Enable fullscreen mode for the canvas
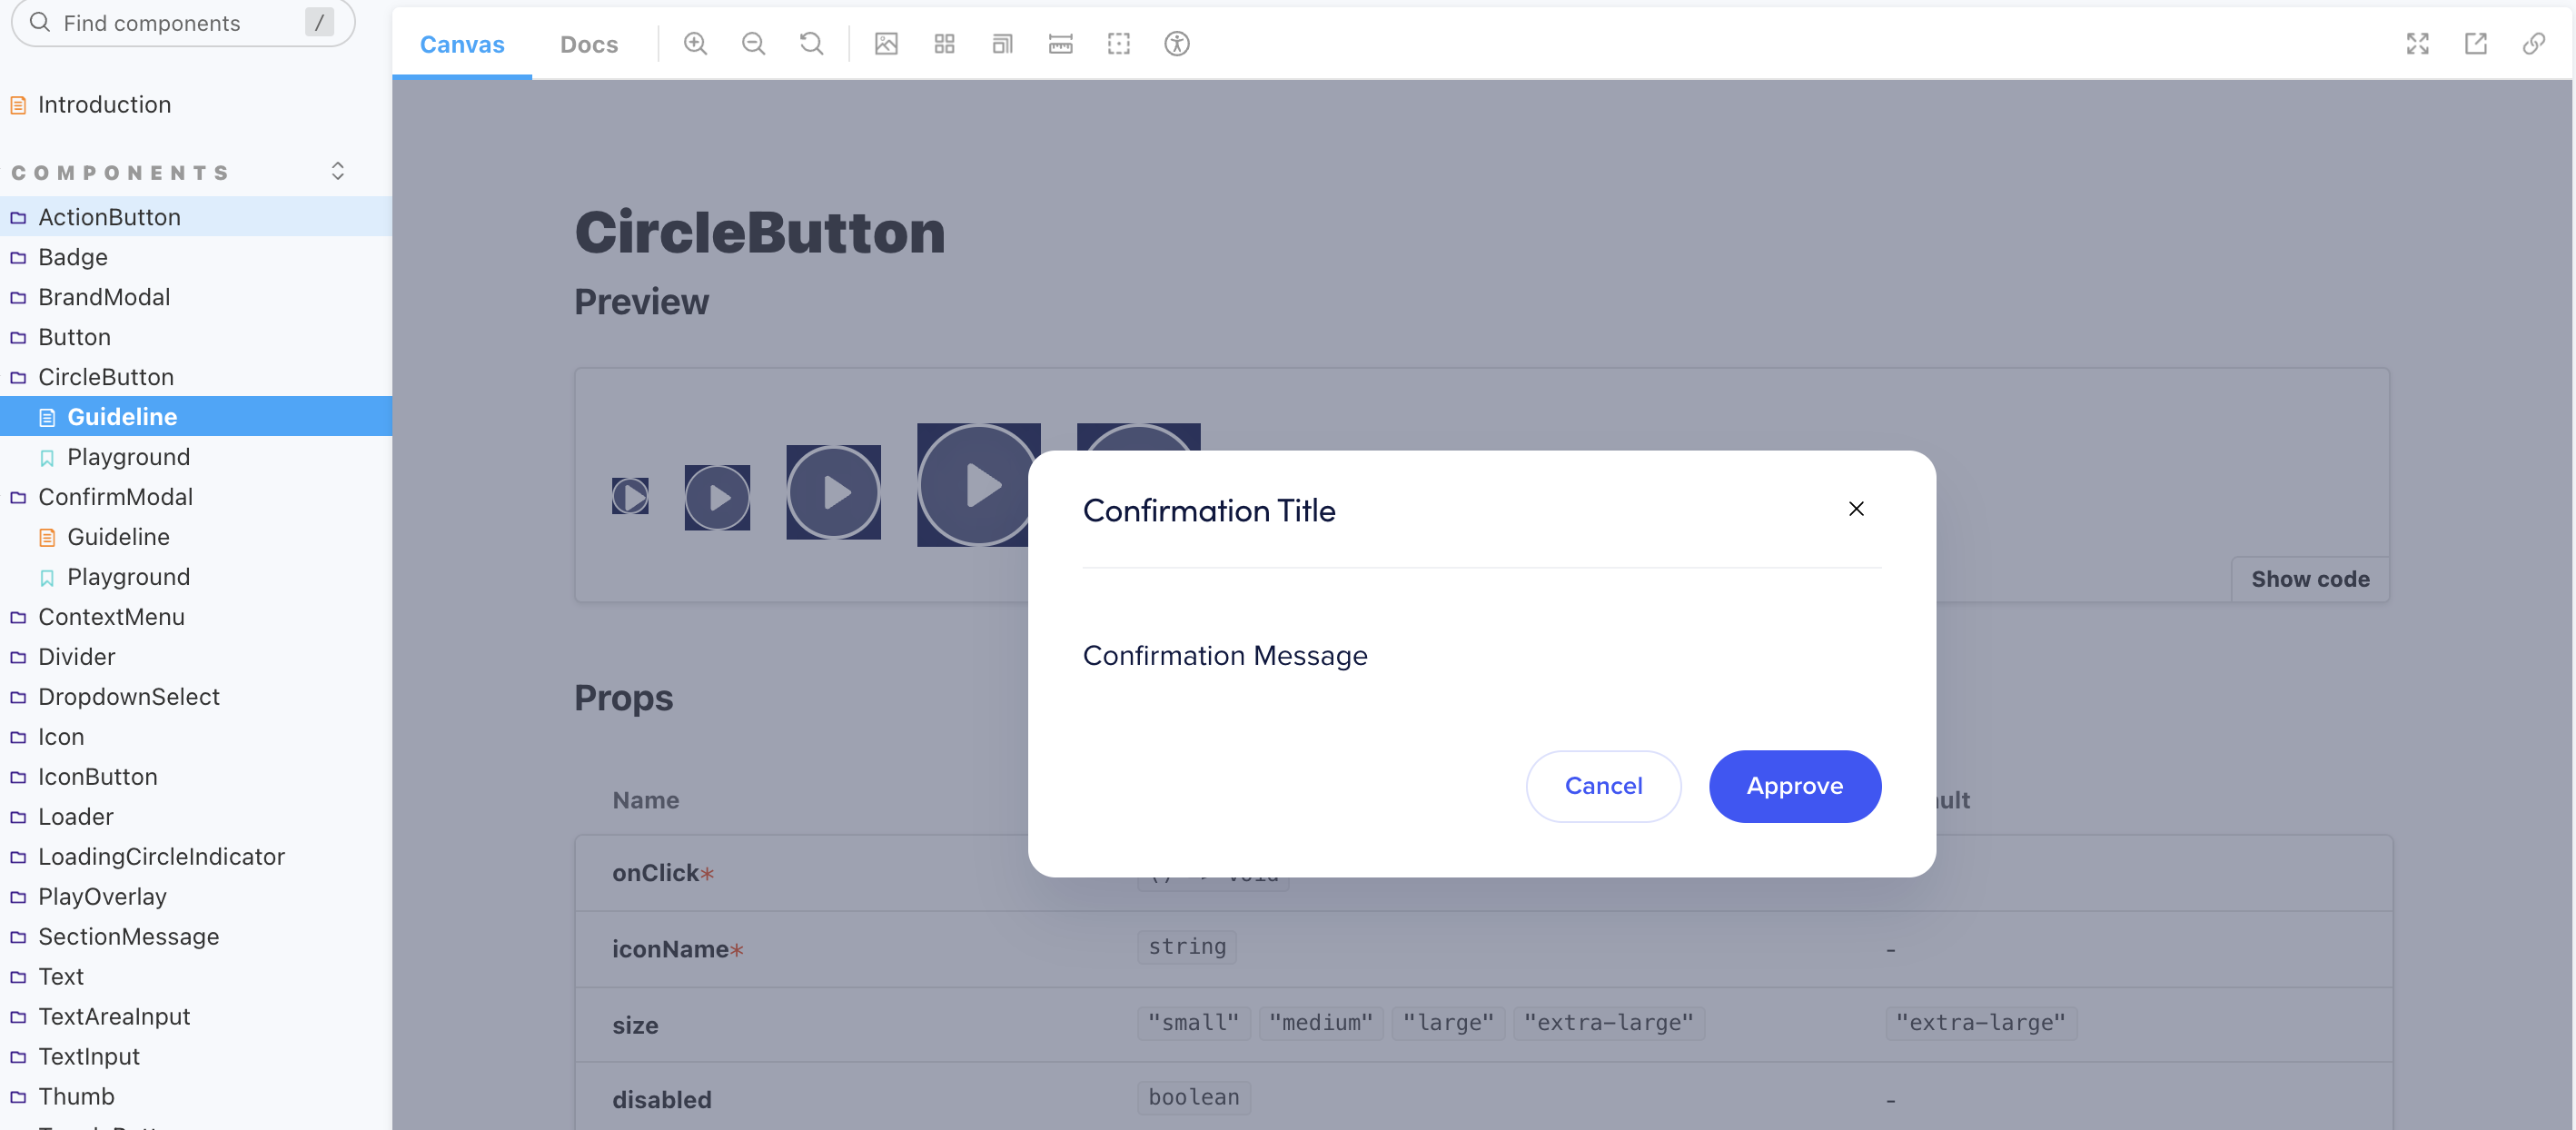 tap(2418, 44)
